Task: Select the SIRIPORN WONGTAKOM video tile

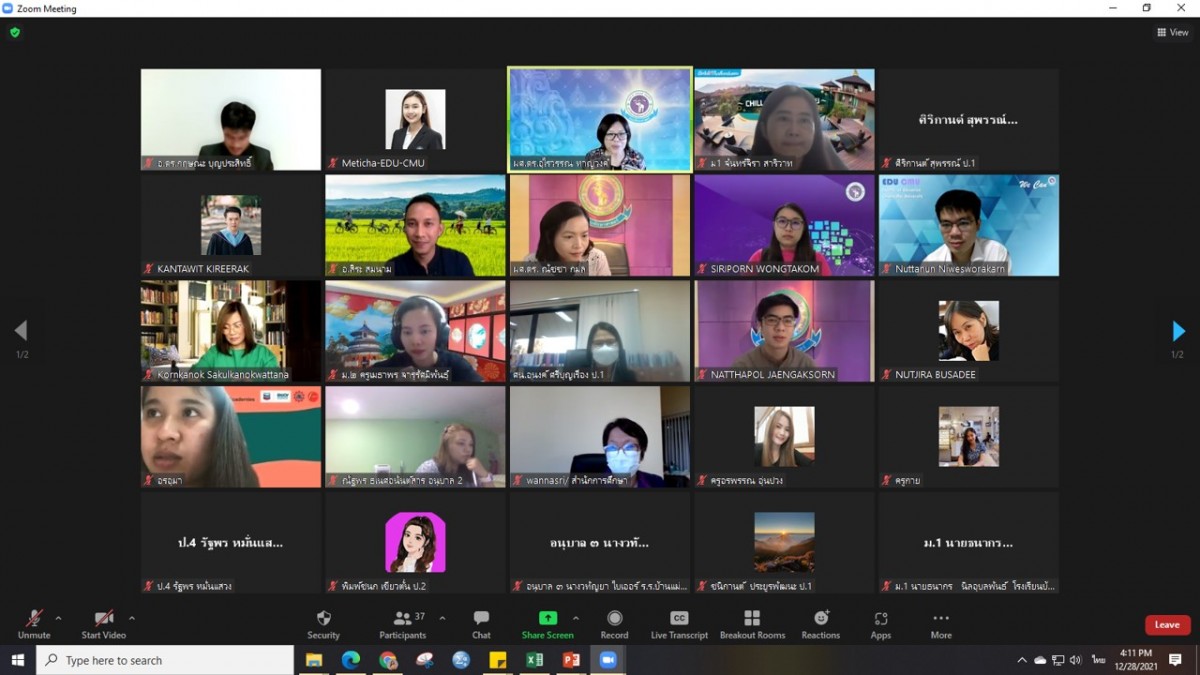Action: pos(784,225)
